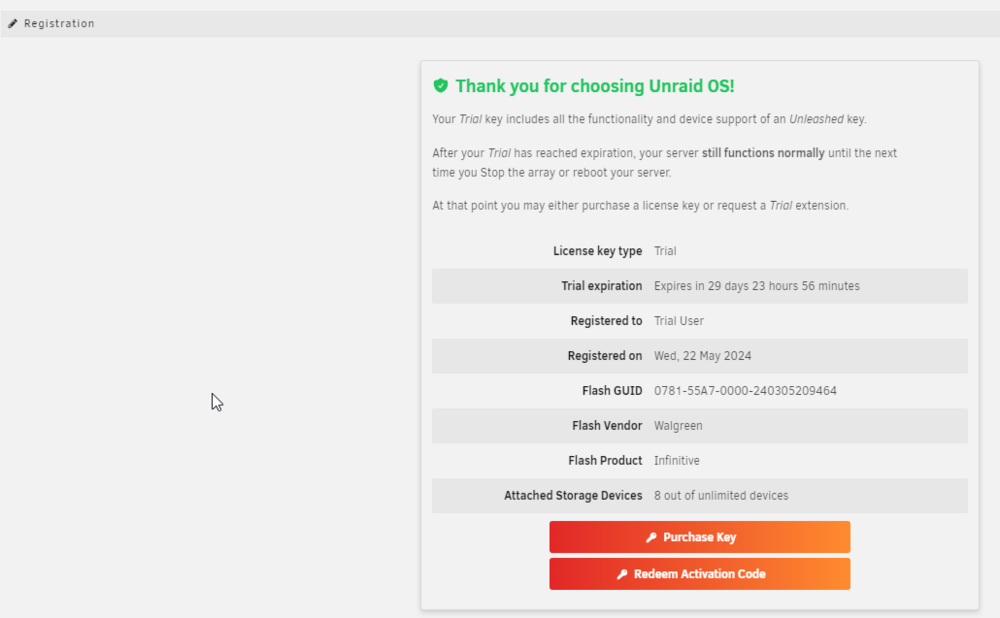The image size is (1000, 618).
Task: Click the Registered on date value
Action: click(702, 356)
